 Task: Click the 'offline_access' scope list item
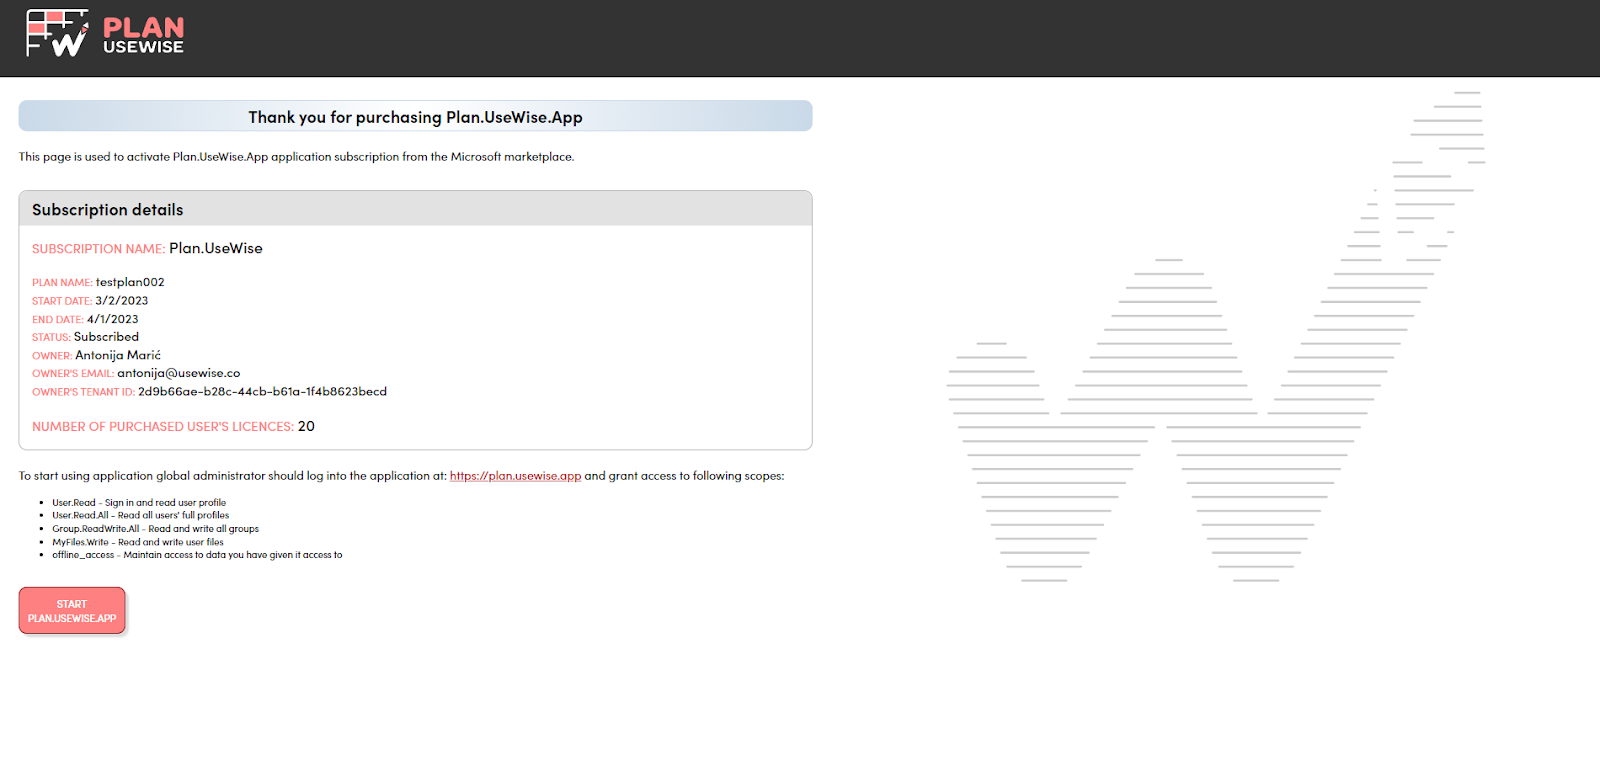click(x=197, y=555)
